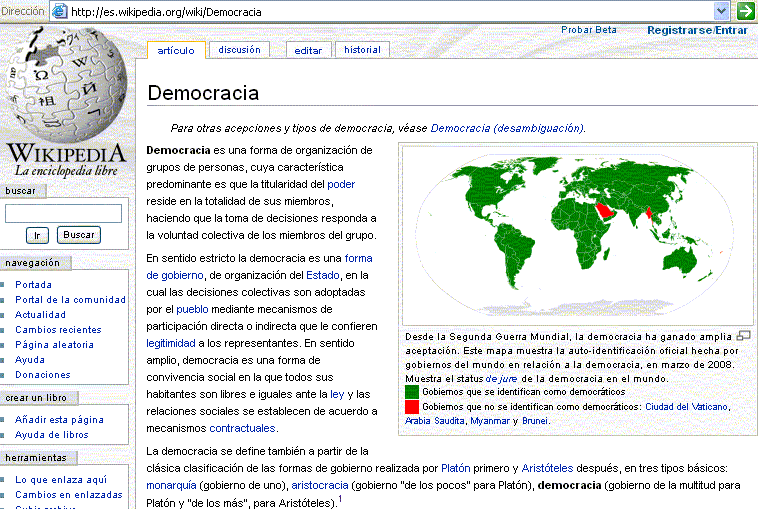
Task: Open Ayuda de libros link
Action: 52,435
